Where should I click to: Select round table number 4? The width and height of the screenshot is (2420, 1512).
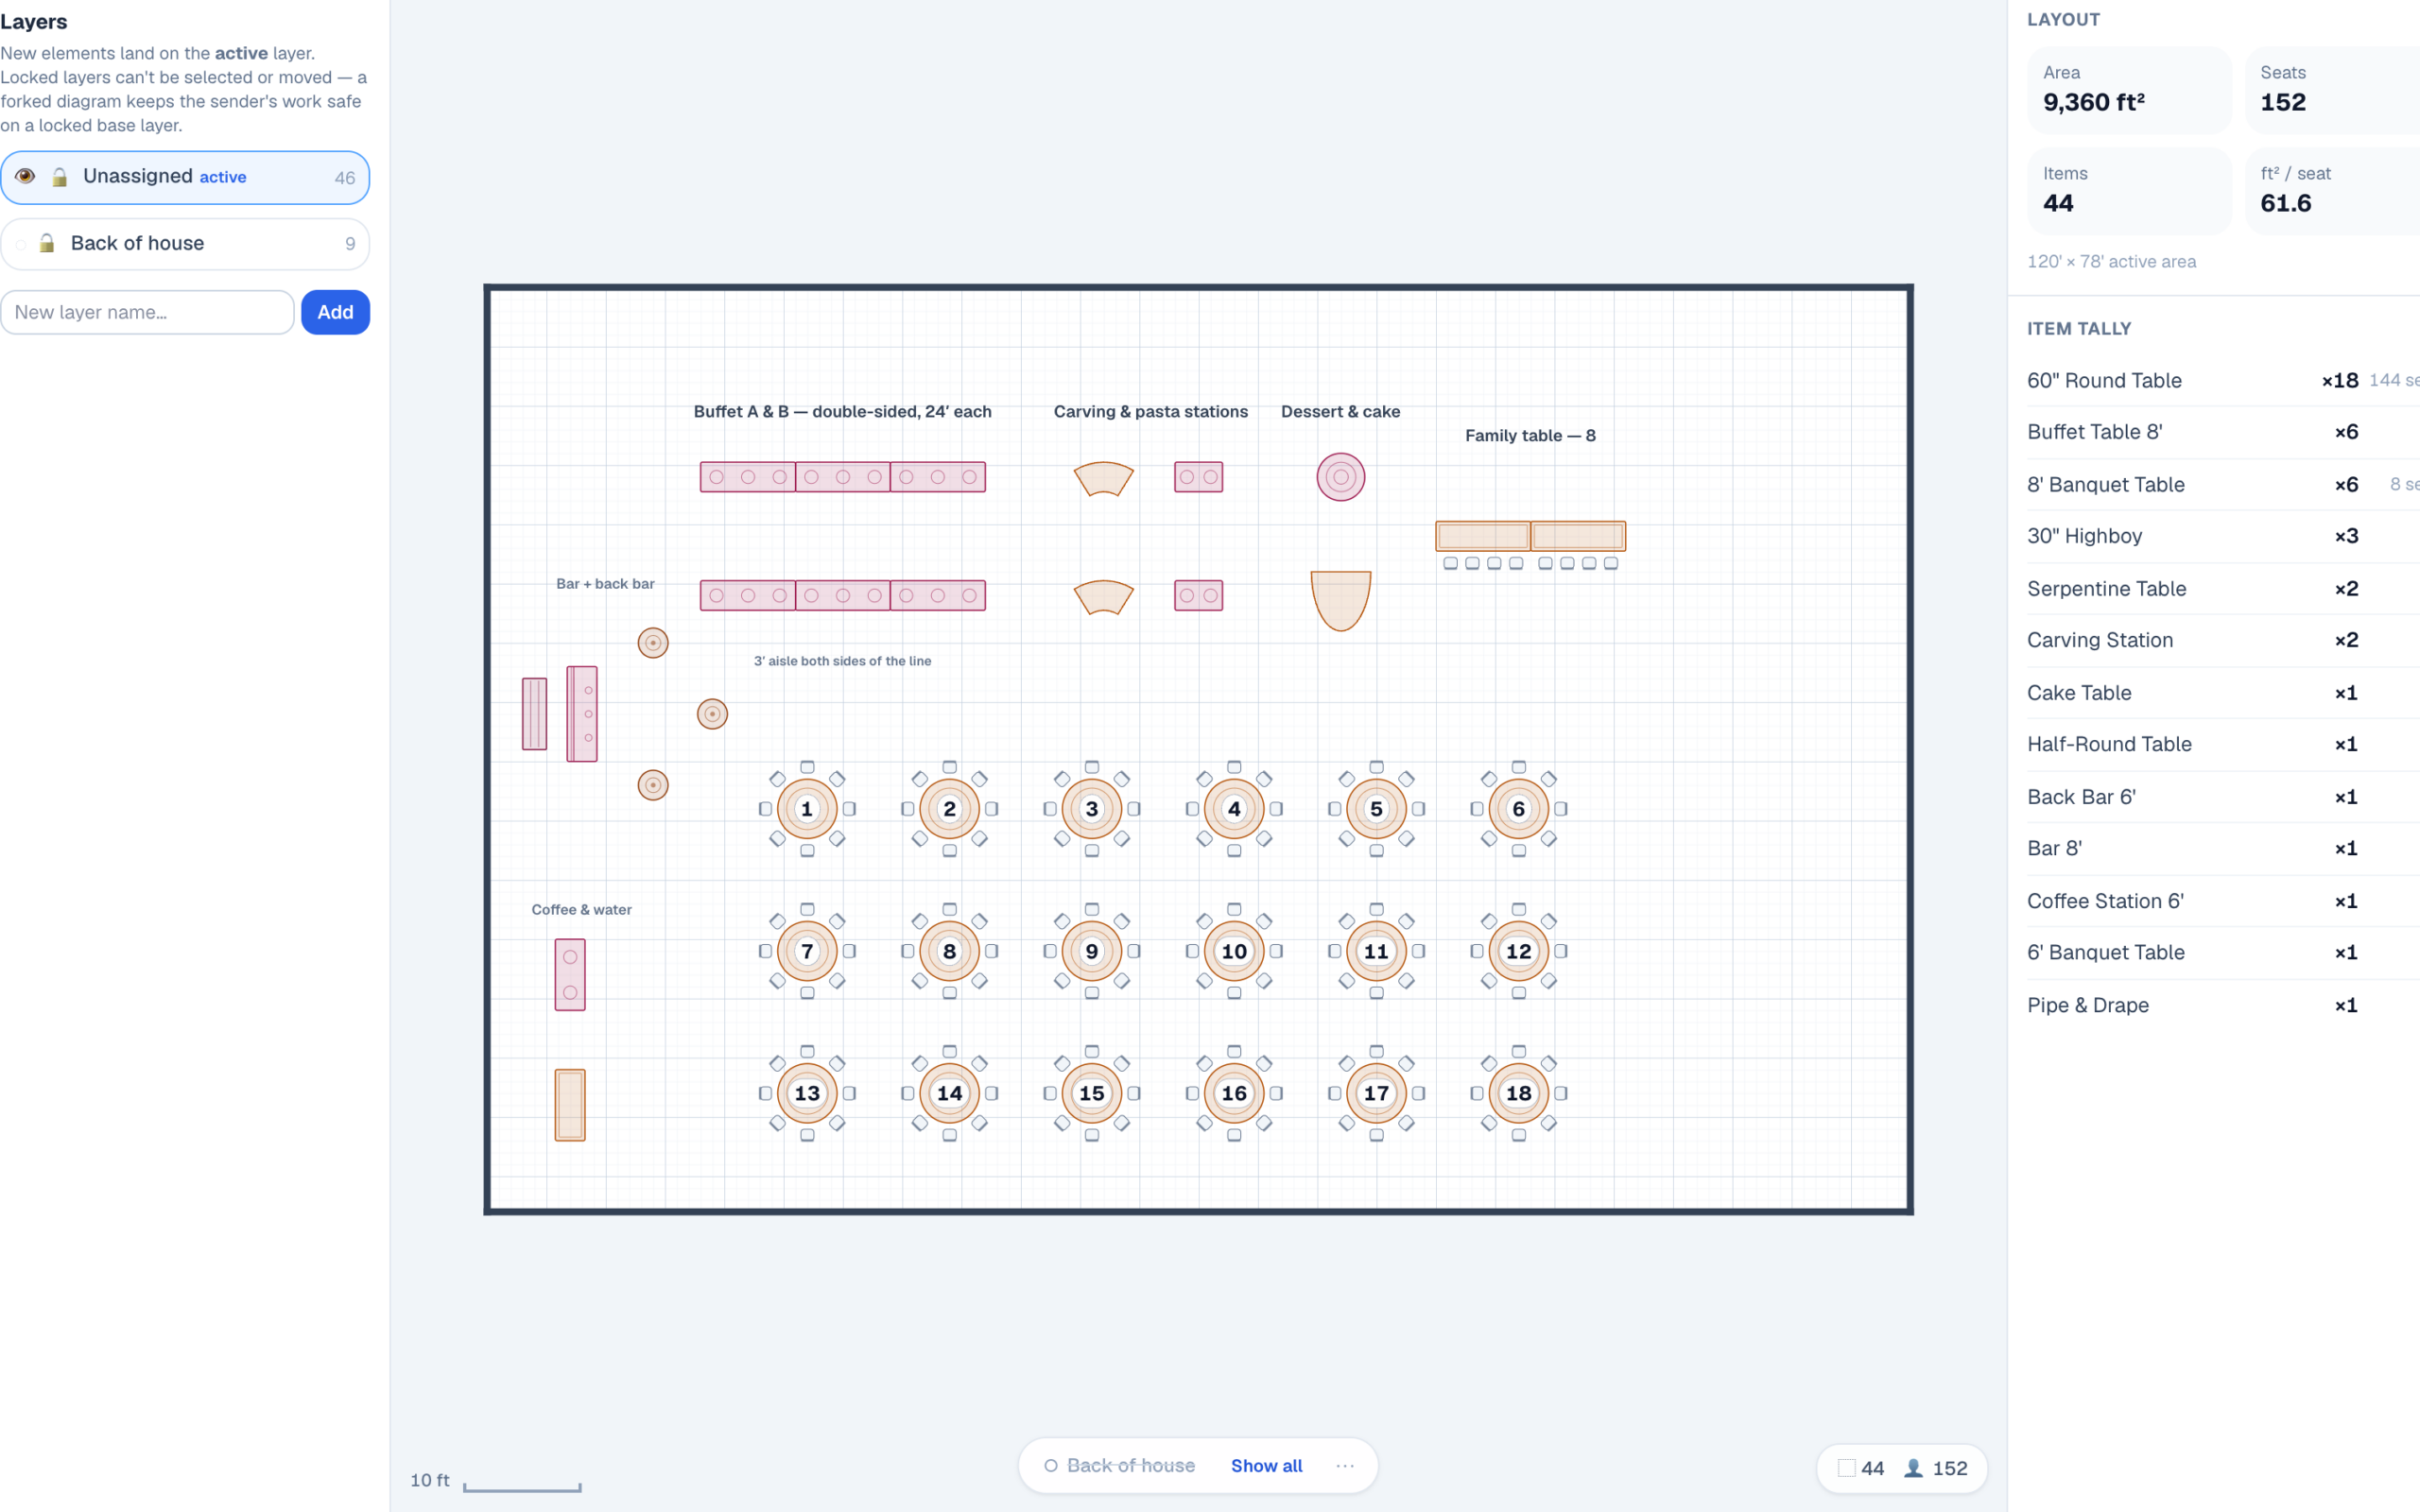[x=1234, y=809]
